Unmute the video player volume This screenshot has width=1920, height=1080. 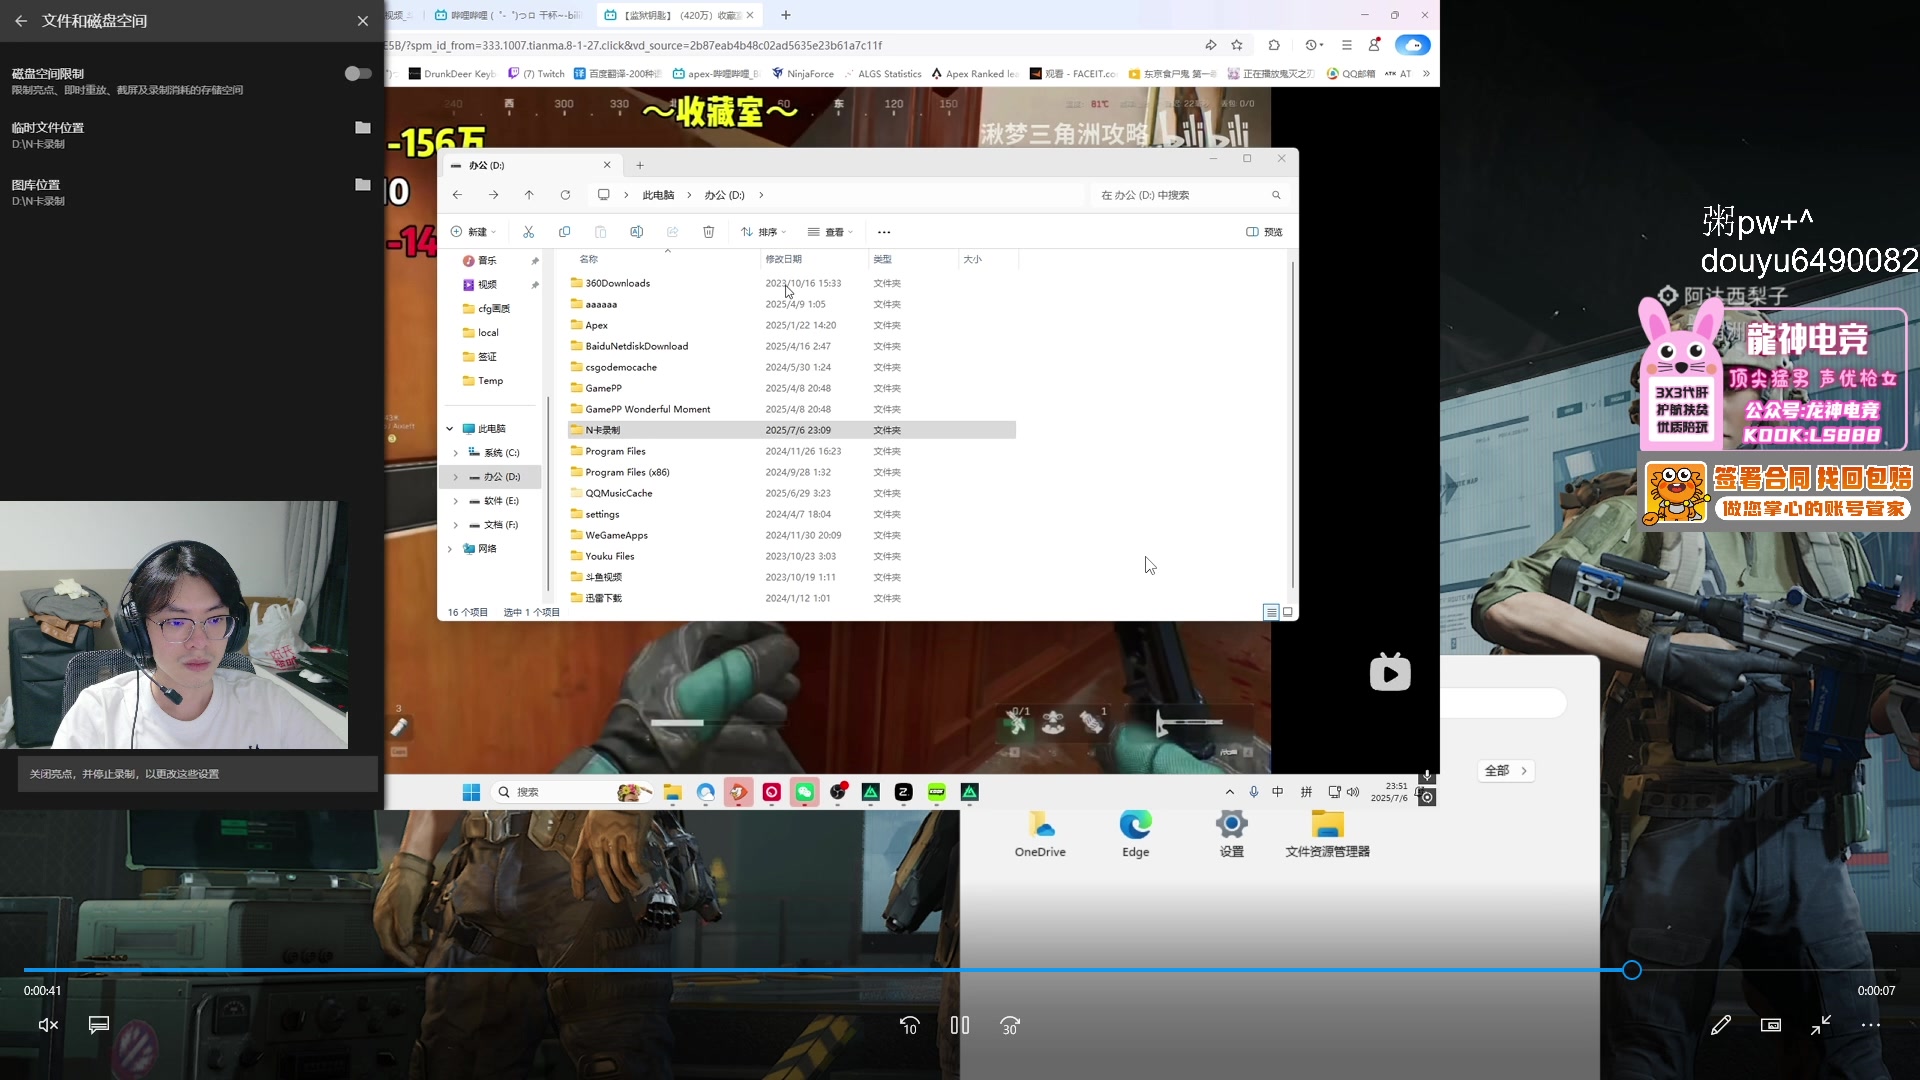pos(48,1025)
